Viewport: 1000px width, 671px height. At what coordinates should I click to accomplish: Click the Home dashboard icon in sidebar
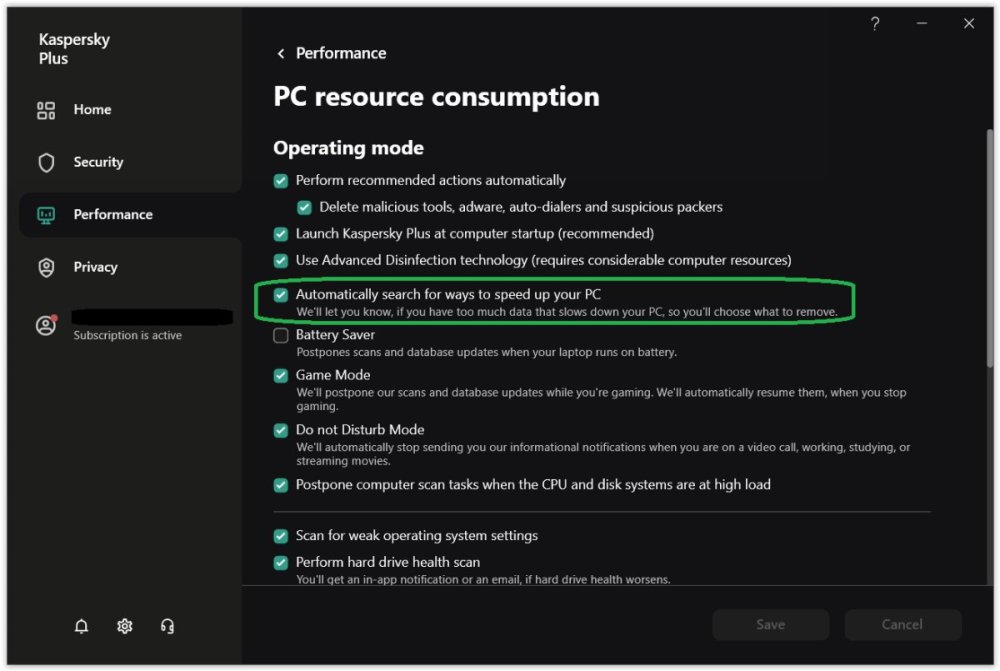click(46, 110)
